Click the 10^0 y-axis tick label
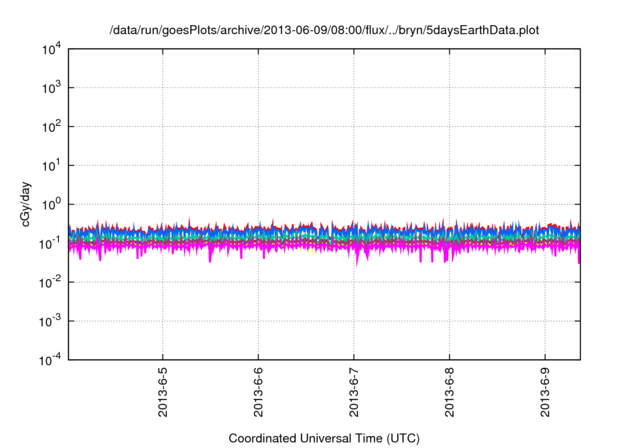 pyautogui.click(x=50, y=204)
